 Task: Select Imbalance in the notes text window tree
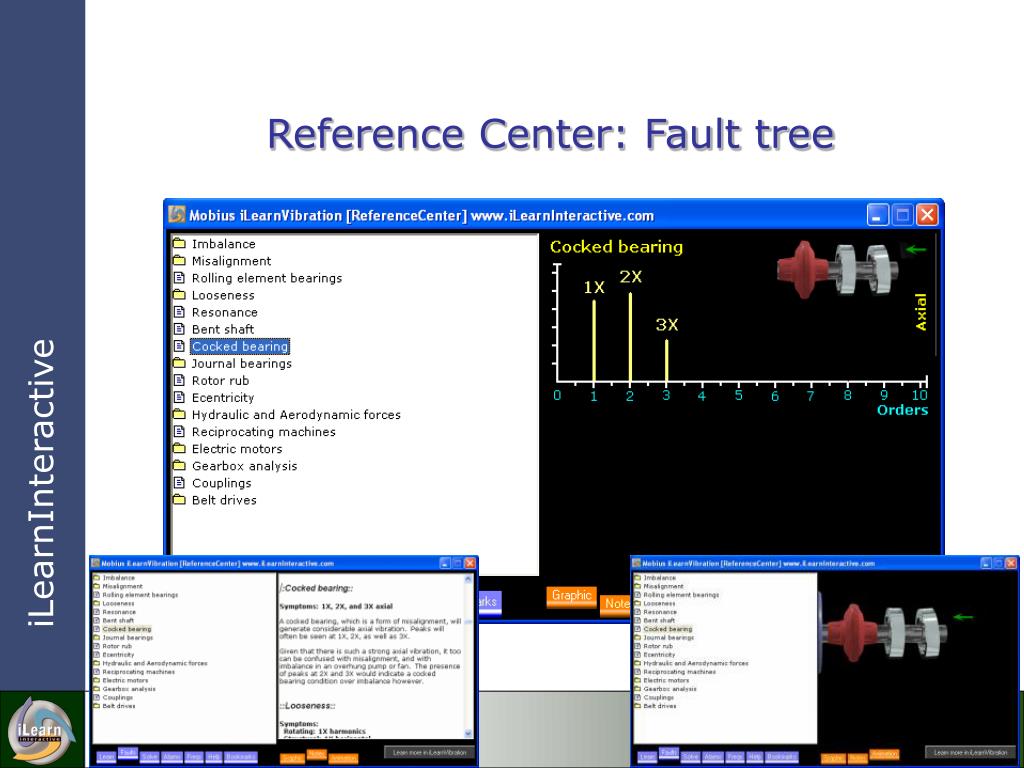pyautogui.click(x=119, y=578)
